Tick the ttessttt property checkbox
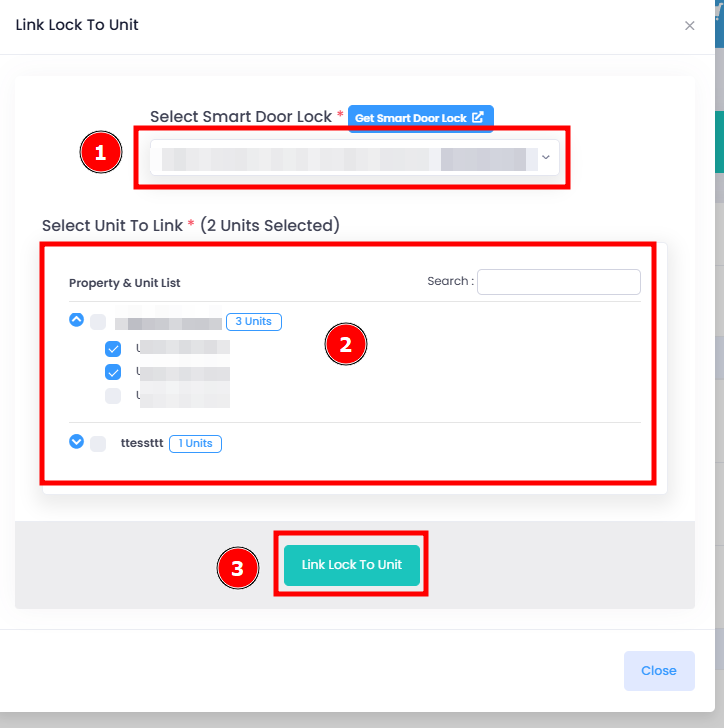Viewport: 724px width, 728px height. coord(98,443)
